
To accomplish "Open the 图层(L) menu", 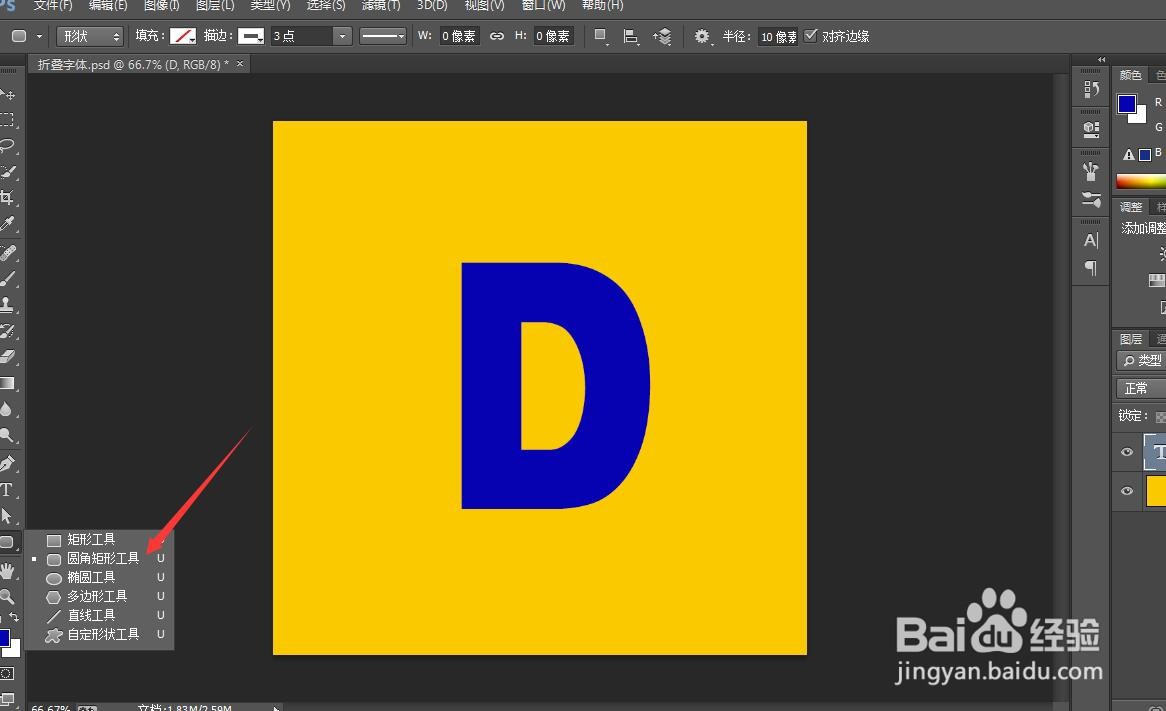I will 215,5.
